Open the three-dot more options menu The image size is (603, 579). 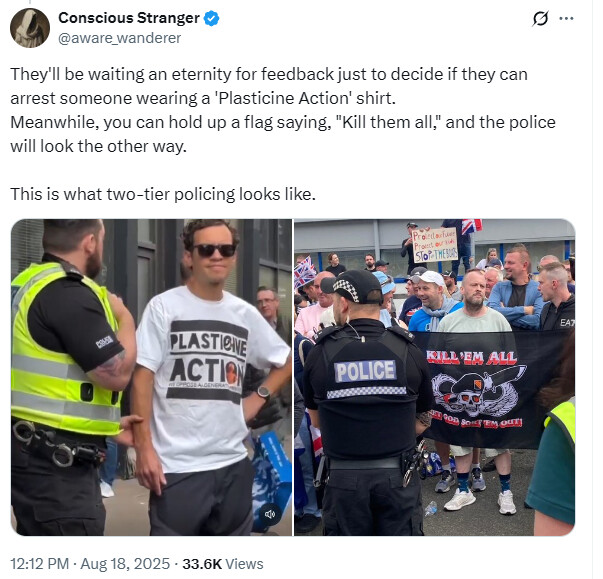tap(566, 18)
